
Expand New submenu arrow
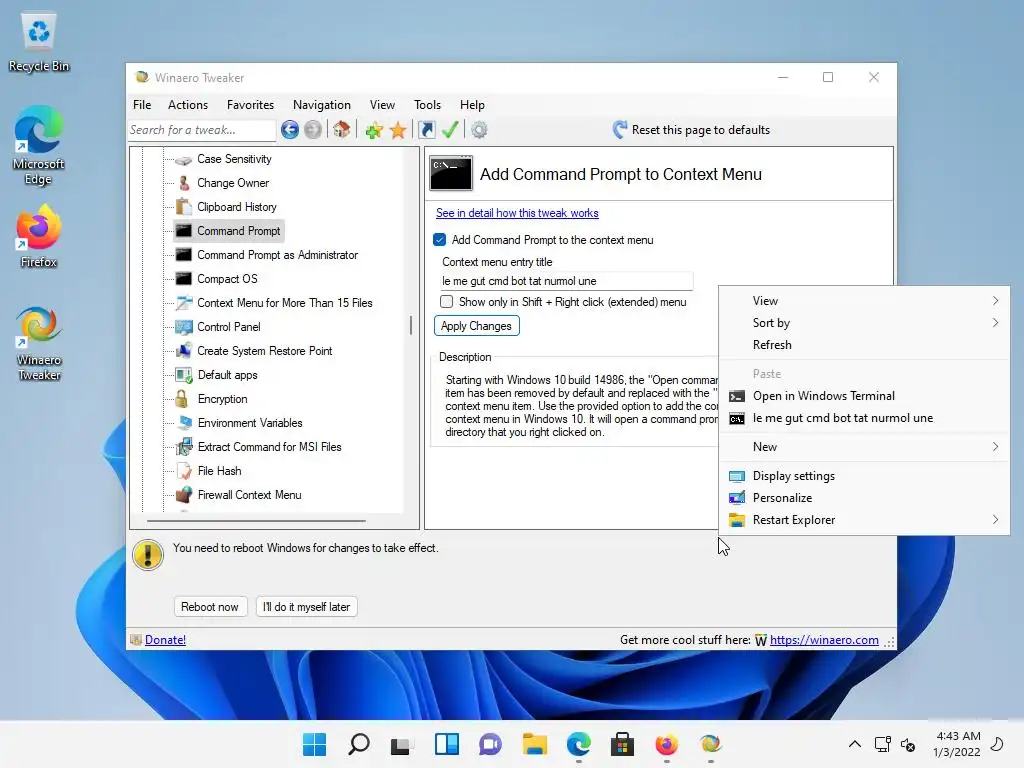[x=995, y=447]
